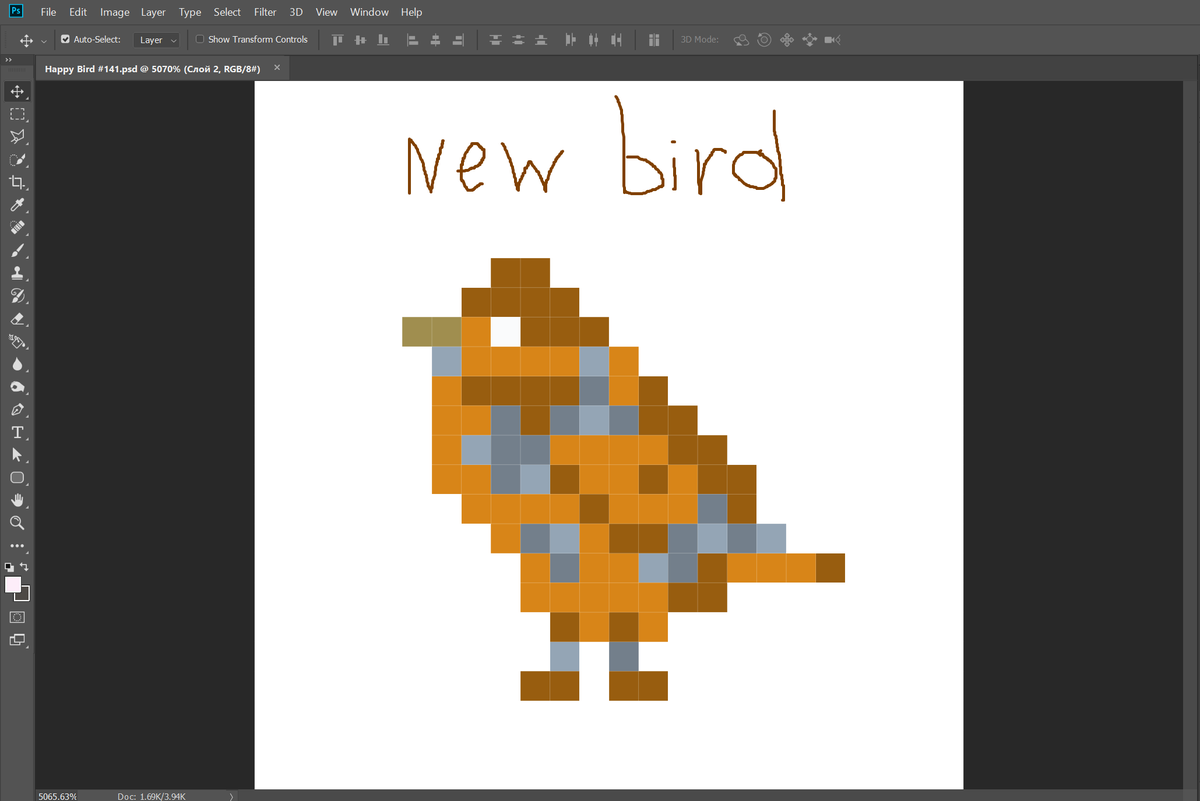
Task: Select the Horizontal Type tool
Action: coord(17,433)
